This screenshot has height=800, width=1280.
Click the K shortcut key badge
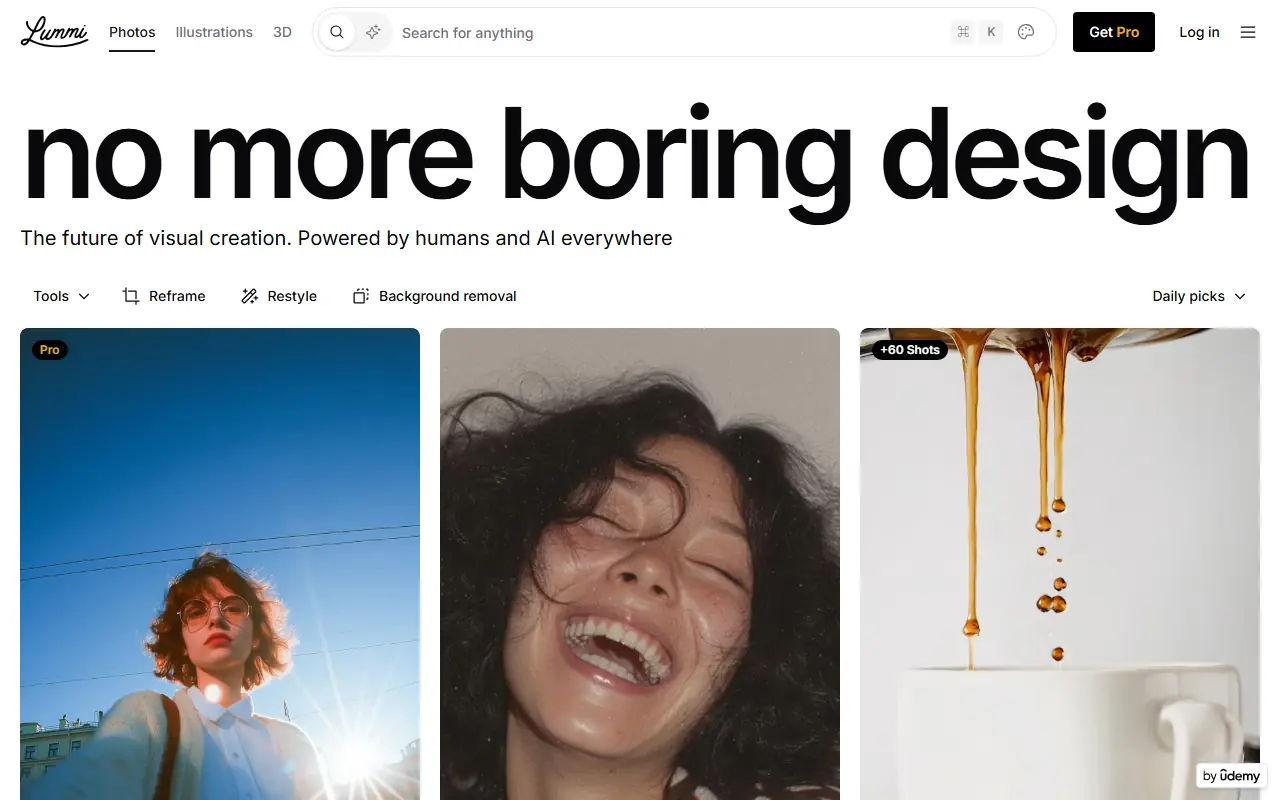click(x=991, y=32)
